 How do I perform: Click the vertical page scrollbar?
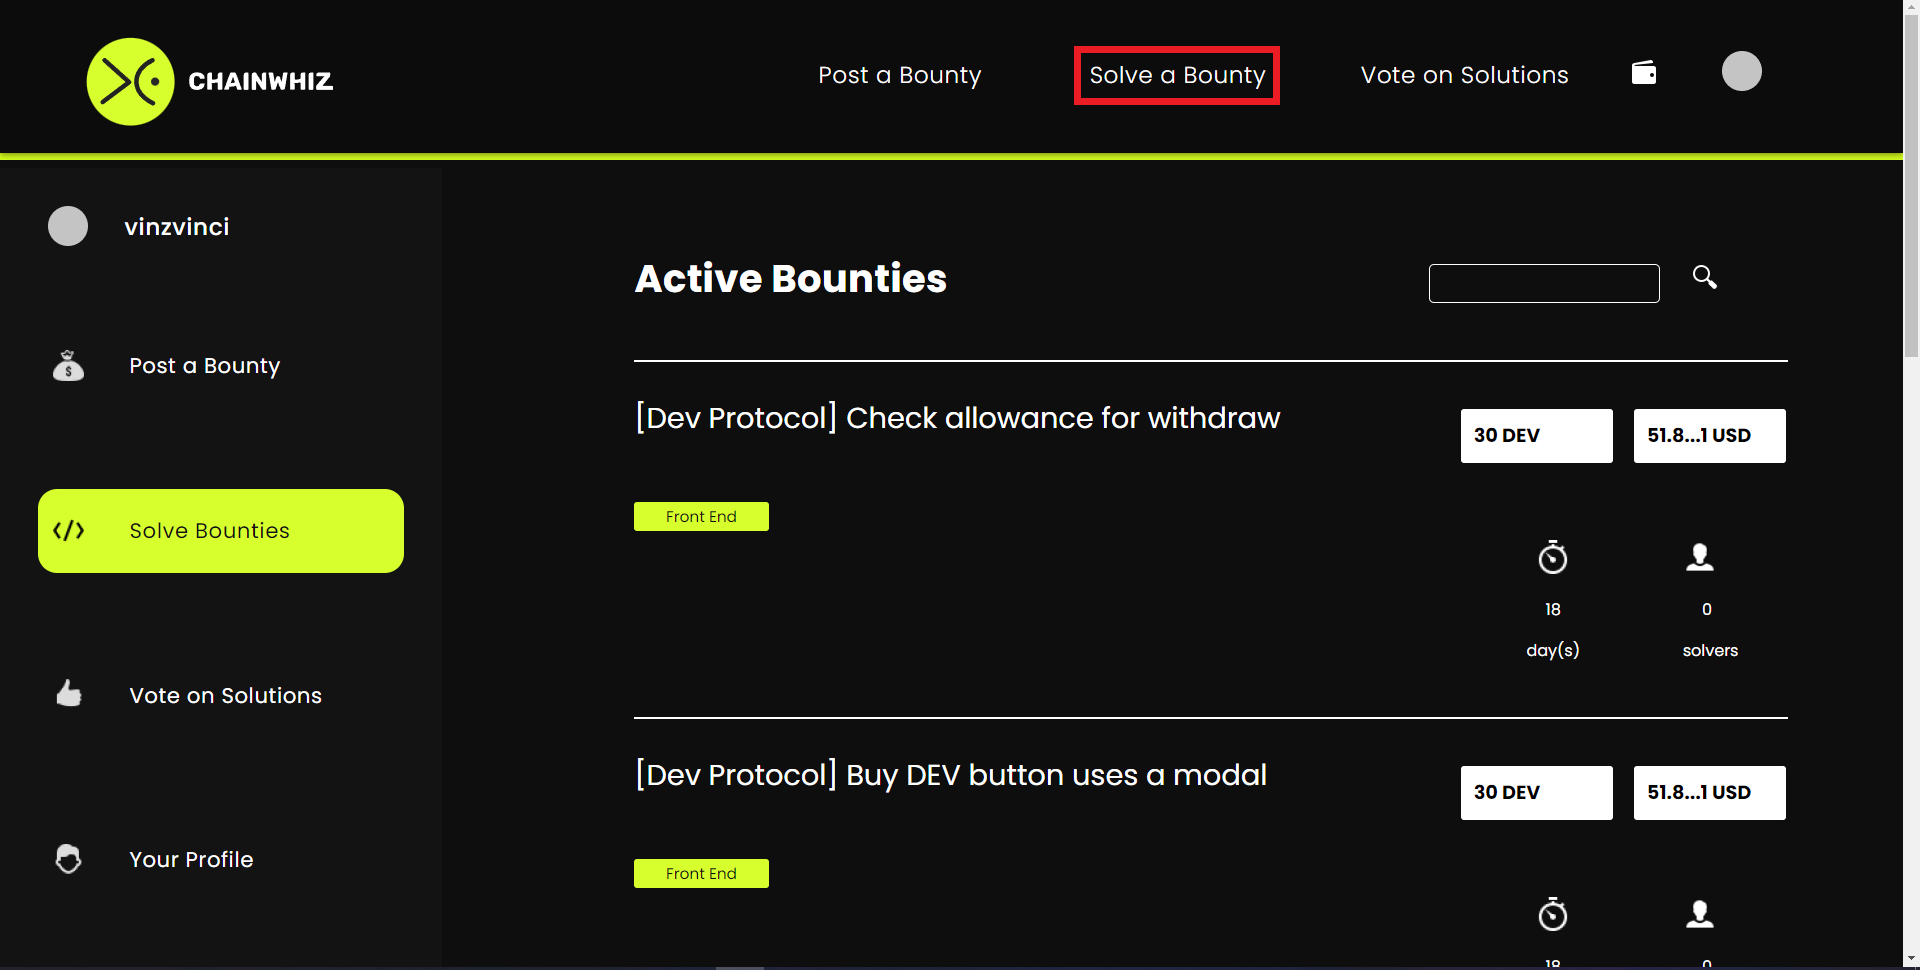[1911, 485]
